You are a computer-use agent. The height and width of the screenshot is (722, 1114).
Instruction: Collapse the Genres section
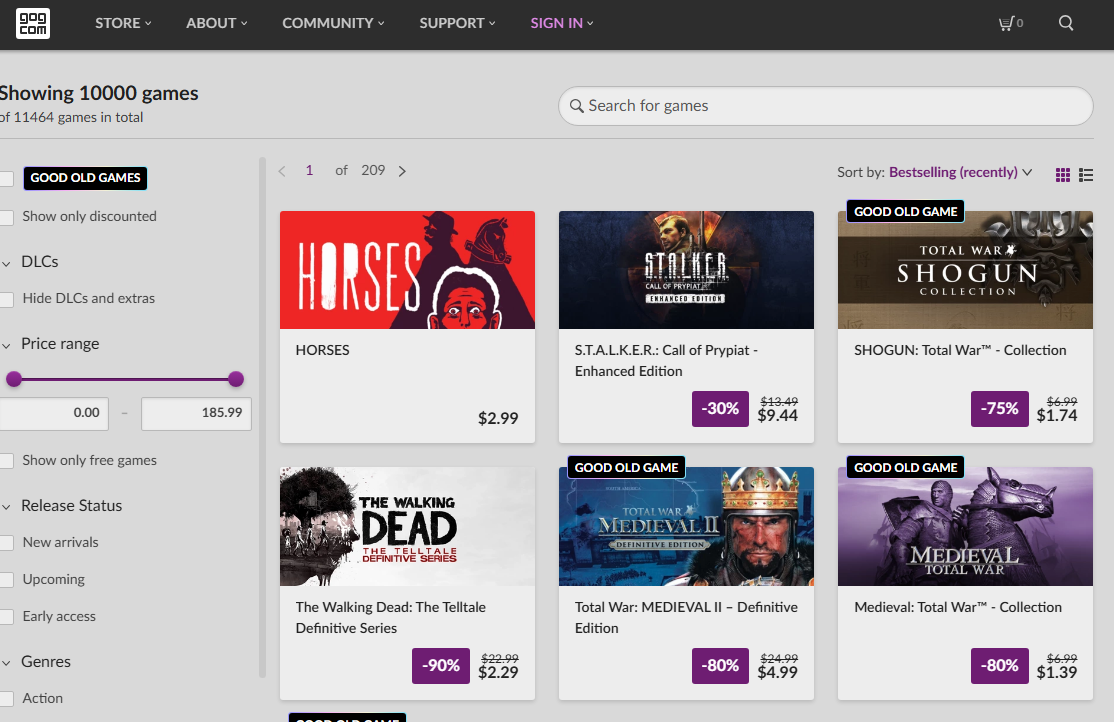[36, 662]
